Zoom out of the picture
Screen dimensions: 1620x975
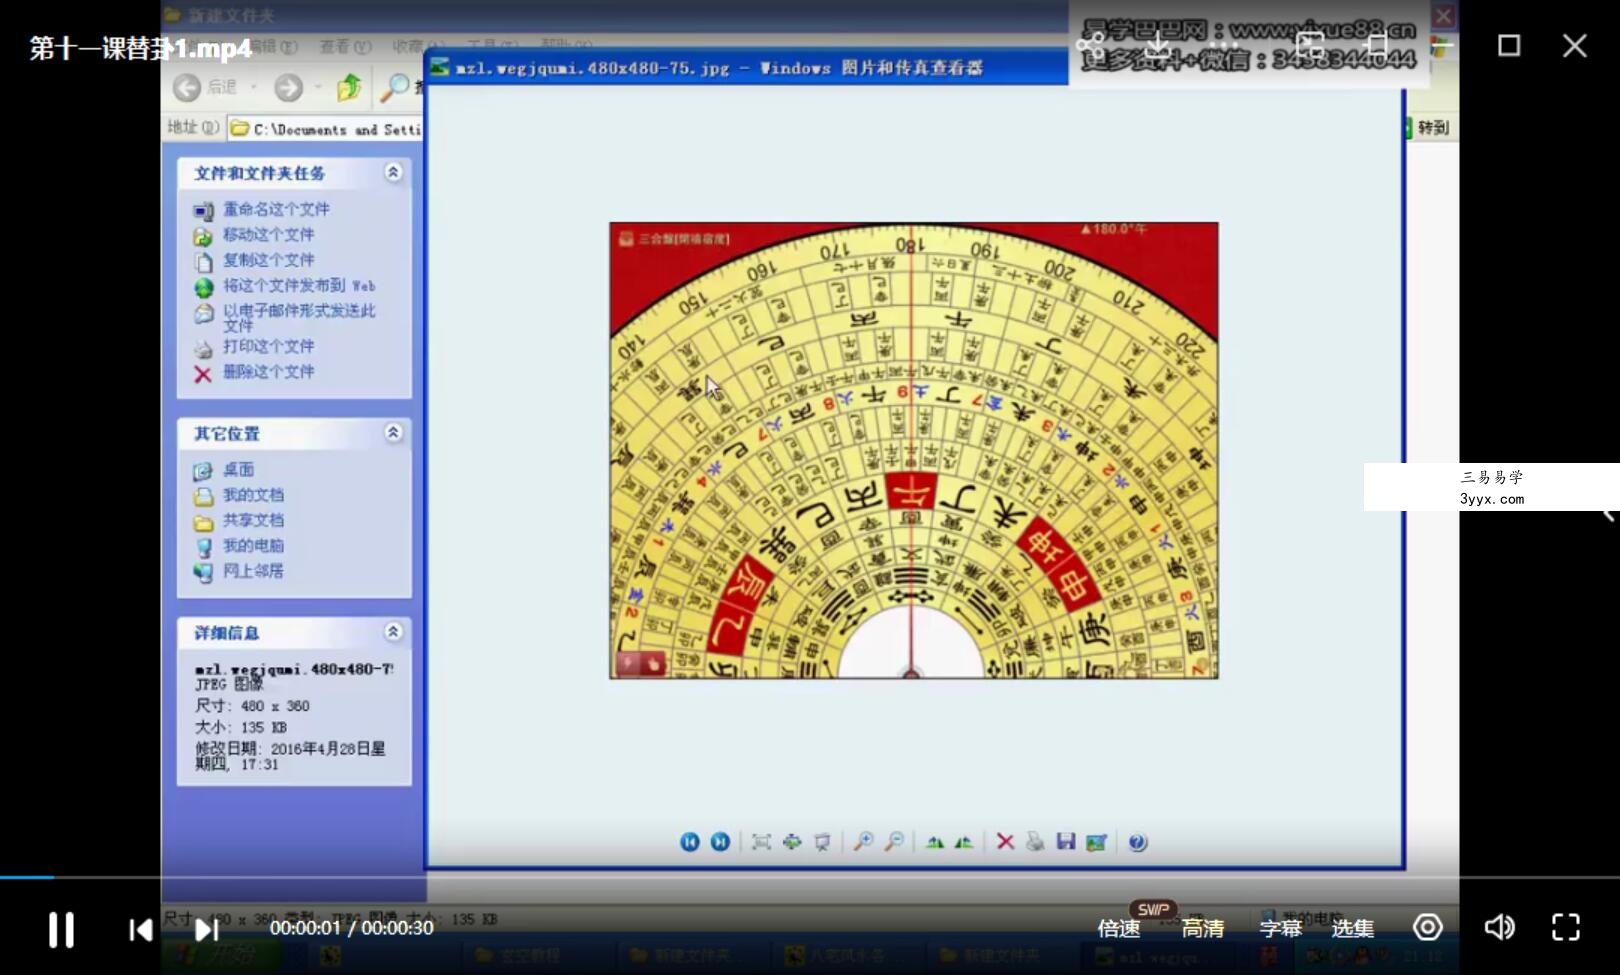pos(894,842)
